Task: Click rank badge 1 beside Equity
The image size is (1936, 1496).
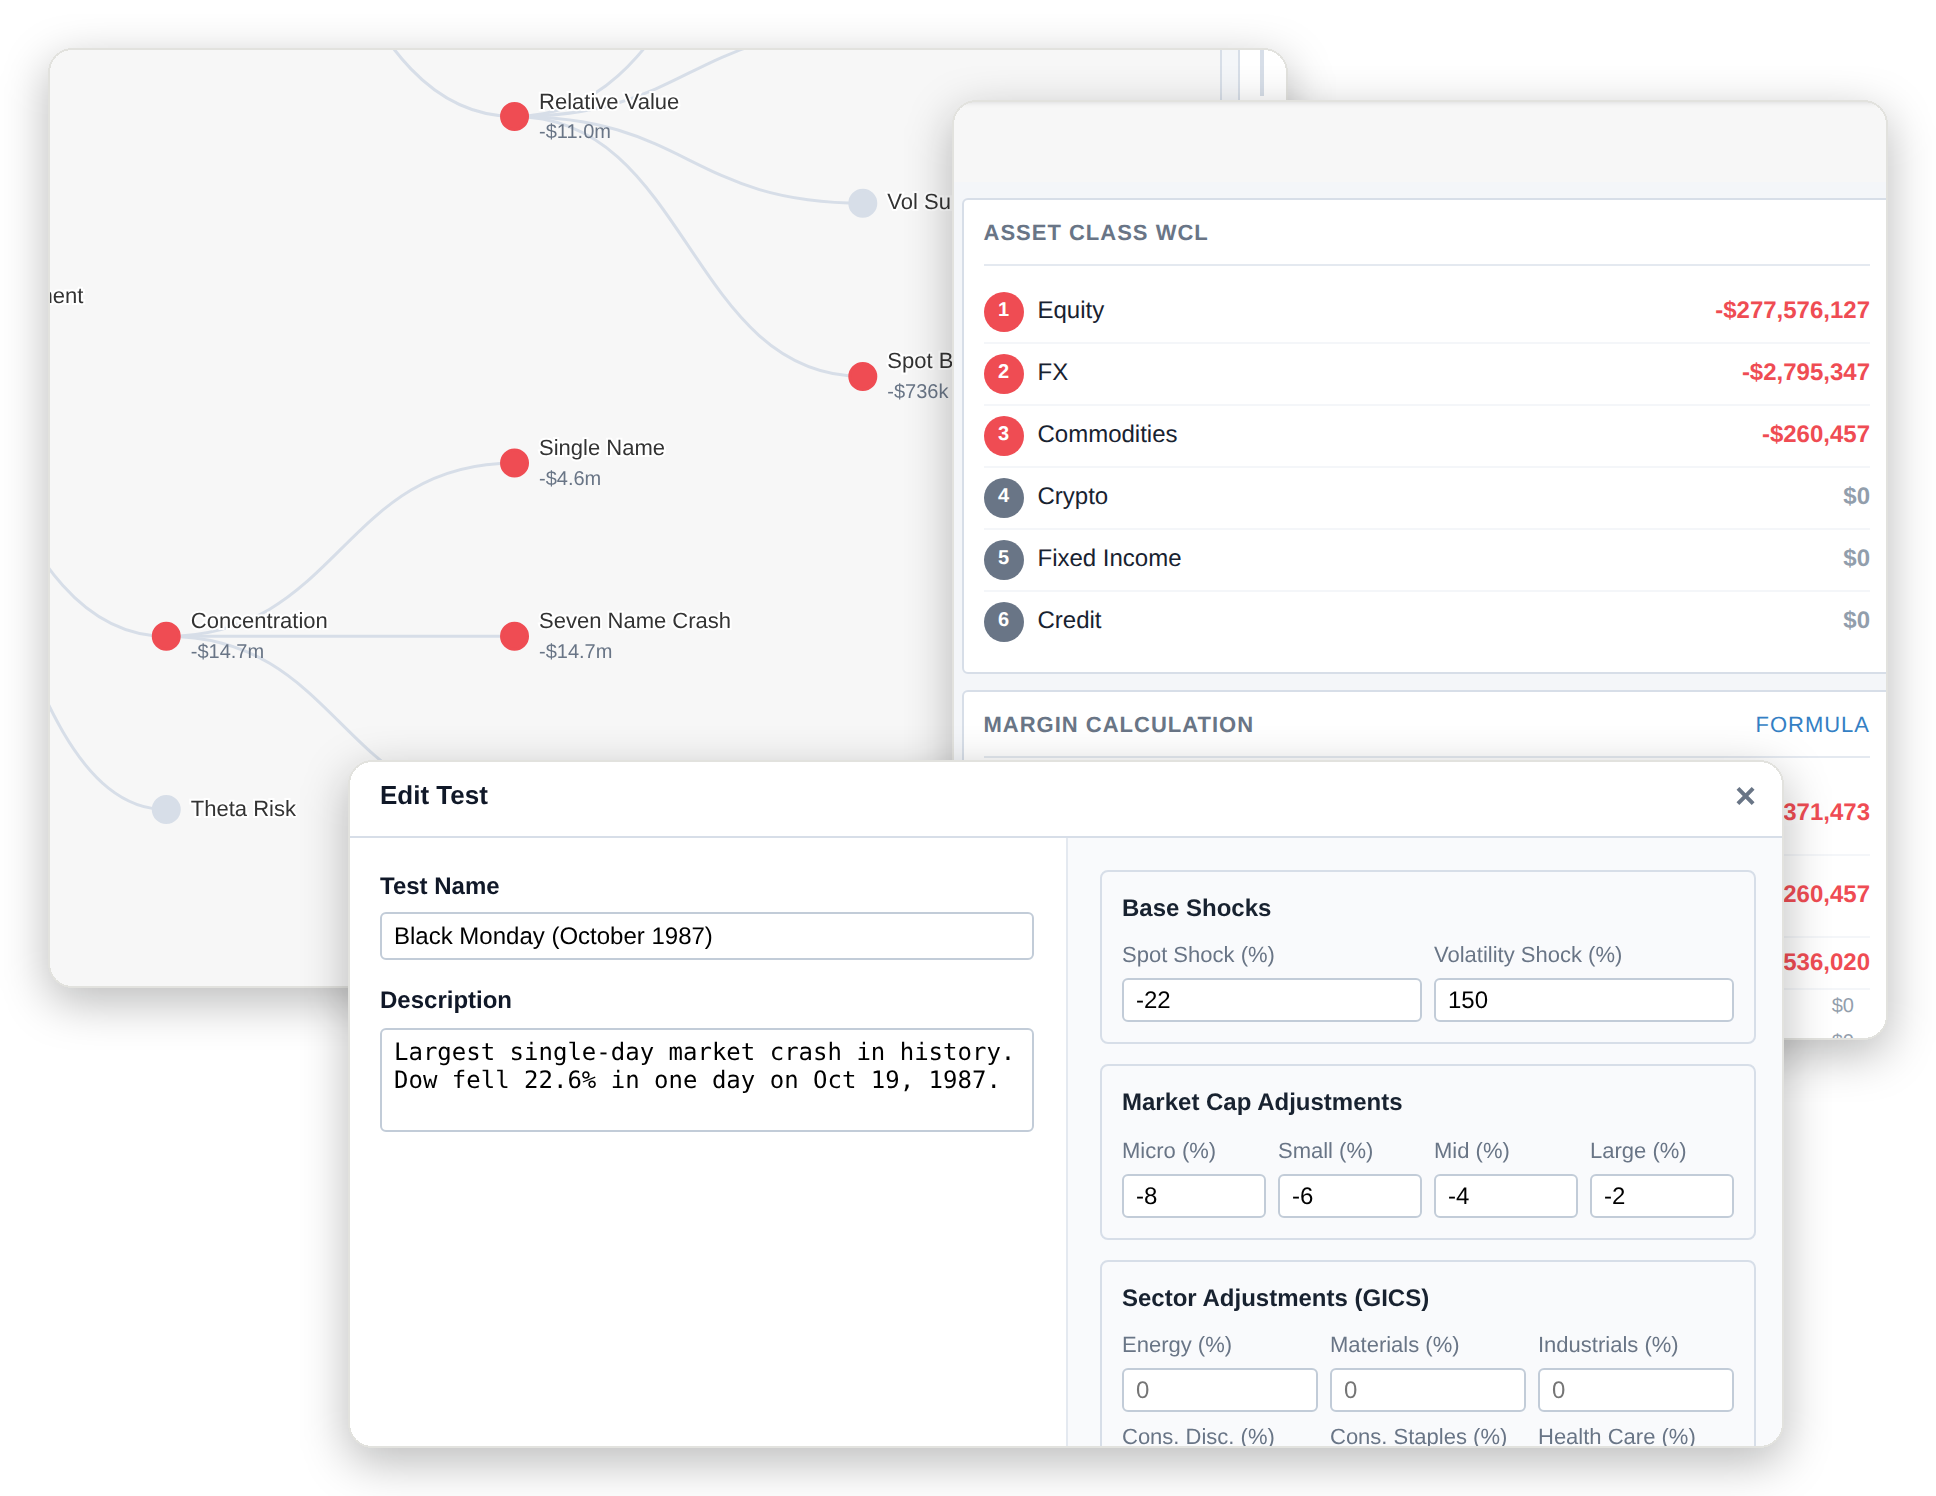Action: tap(1003, 311)
